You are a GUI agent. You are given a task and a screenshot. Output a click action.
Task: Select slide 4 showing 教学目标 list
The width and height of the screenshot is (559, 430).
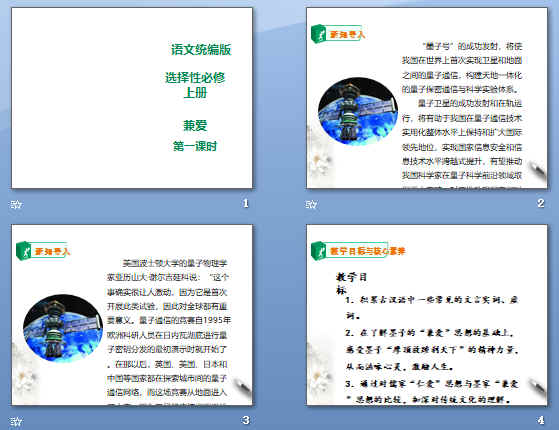(427, 315)
